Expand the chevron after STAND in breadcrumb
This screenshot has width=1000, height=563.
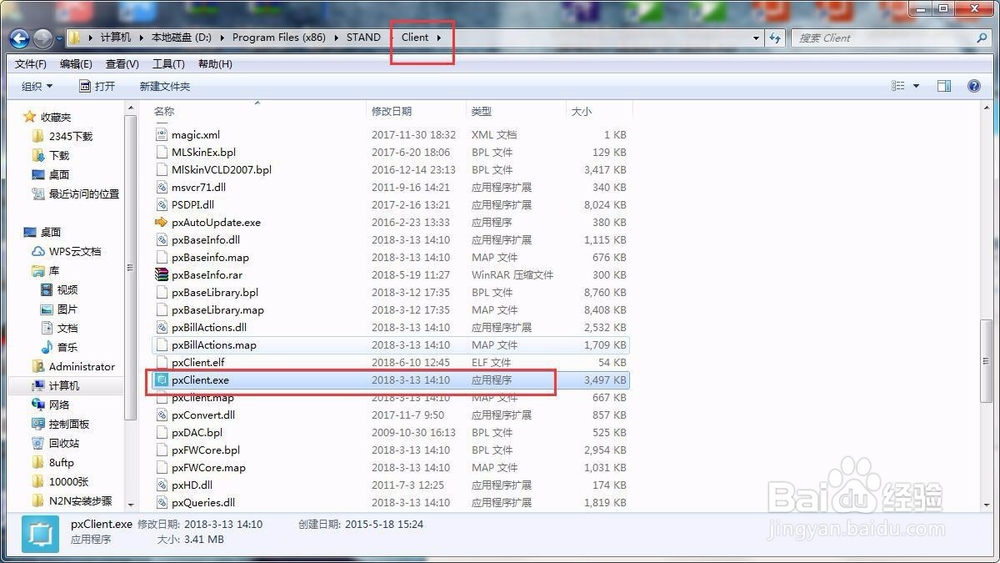(x=392, y=38)
